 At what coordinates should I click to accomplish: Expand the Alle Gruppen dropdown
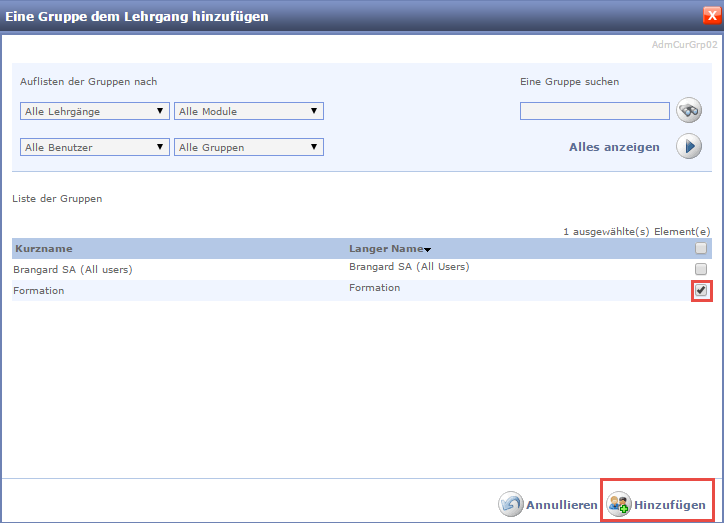coord(248,147)
